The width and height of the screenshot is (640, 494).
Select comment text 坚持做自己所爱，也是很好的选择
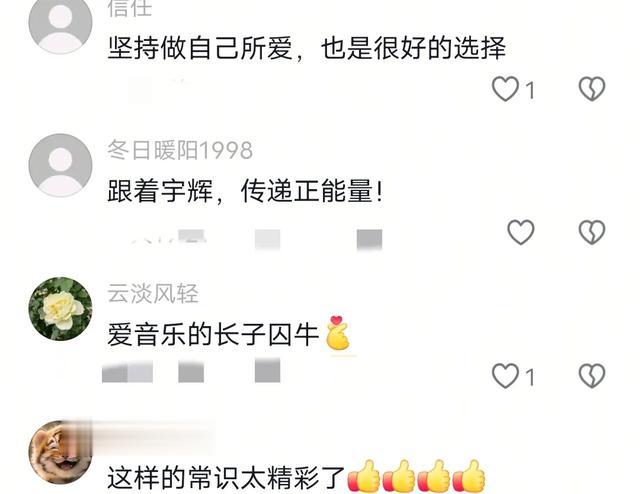307,48
